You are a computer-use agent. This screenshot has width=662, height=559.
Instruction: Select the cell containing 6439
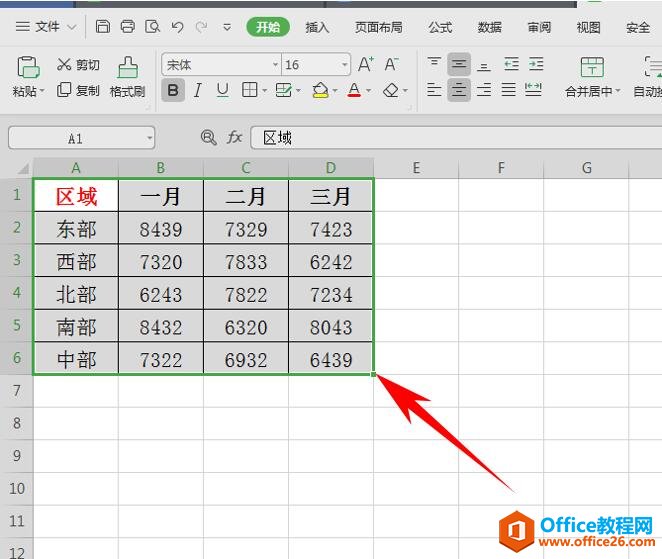[331, 359]
